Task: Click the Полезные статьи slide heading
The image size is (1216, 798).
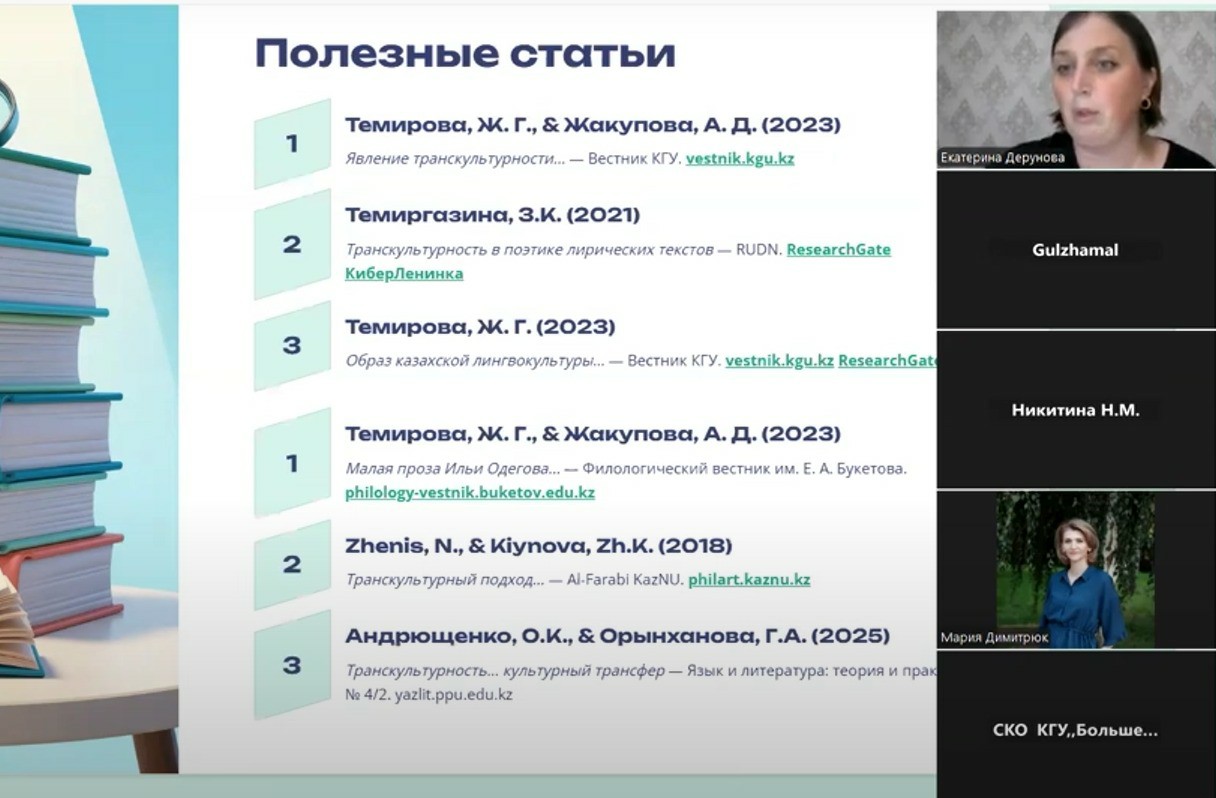Action: 465,53
